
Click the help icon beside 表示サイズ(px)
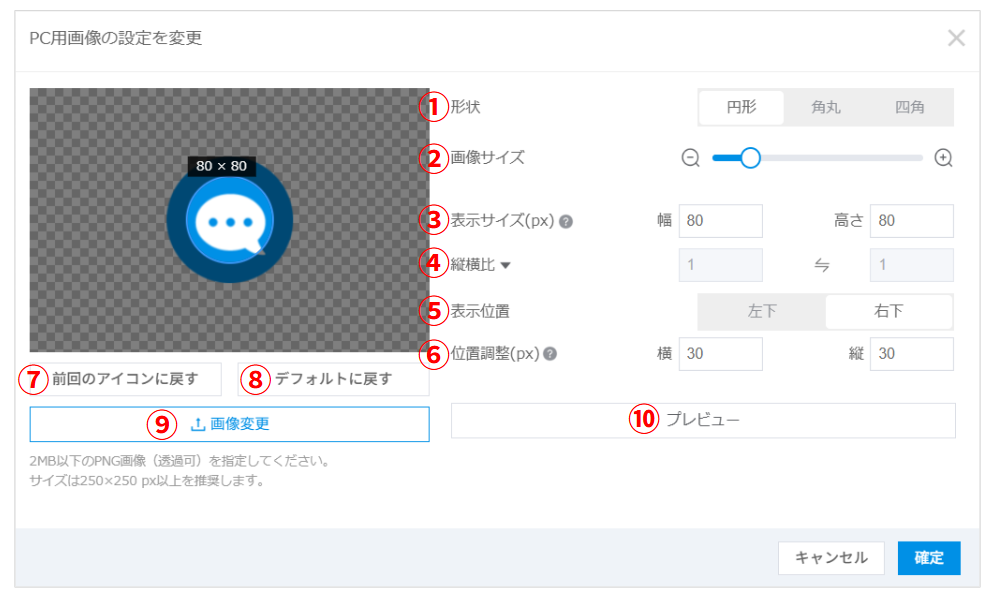click(566, 222)
